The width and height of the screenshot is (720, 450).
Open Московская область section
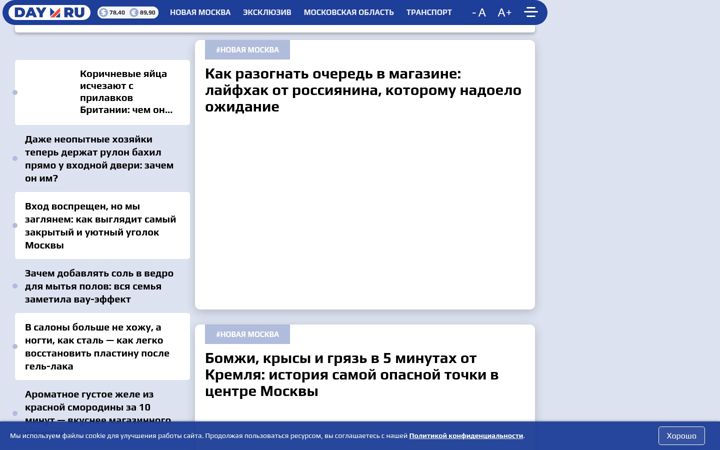click(x=349, y=12)
